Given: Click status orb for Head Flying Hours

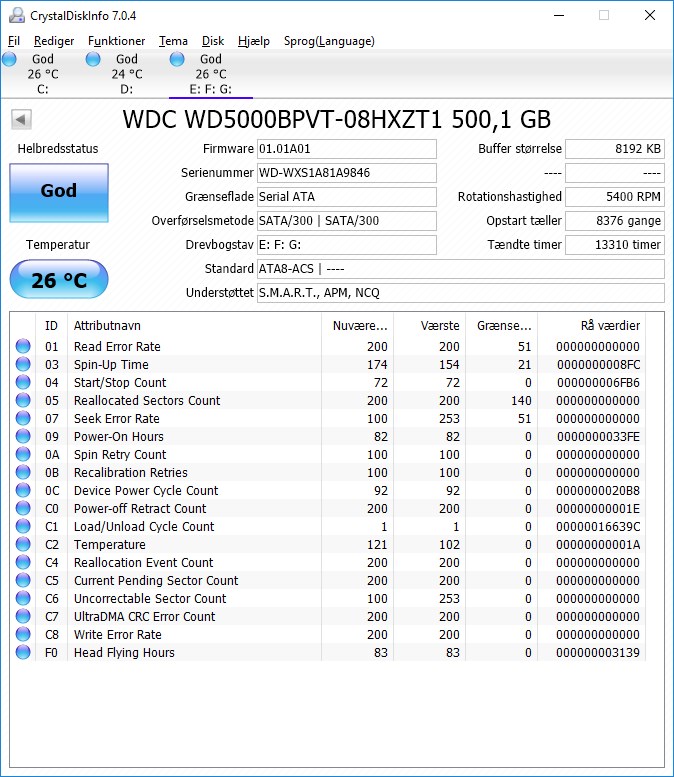Looking at the screenshot, I should click(23, 652).
